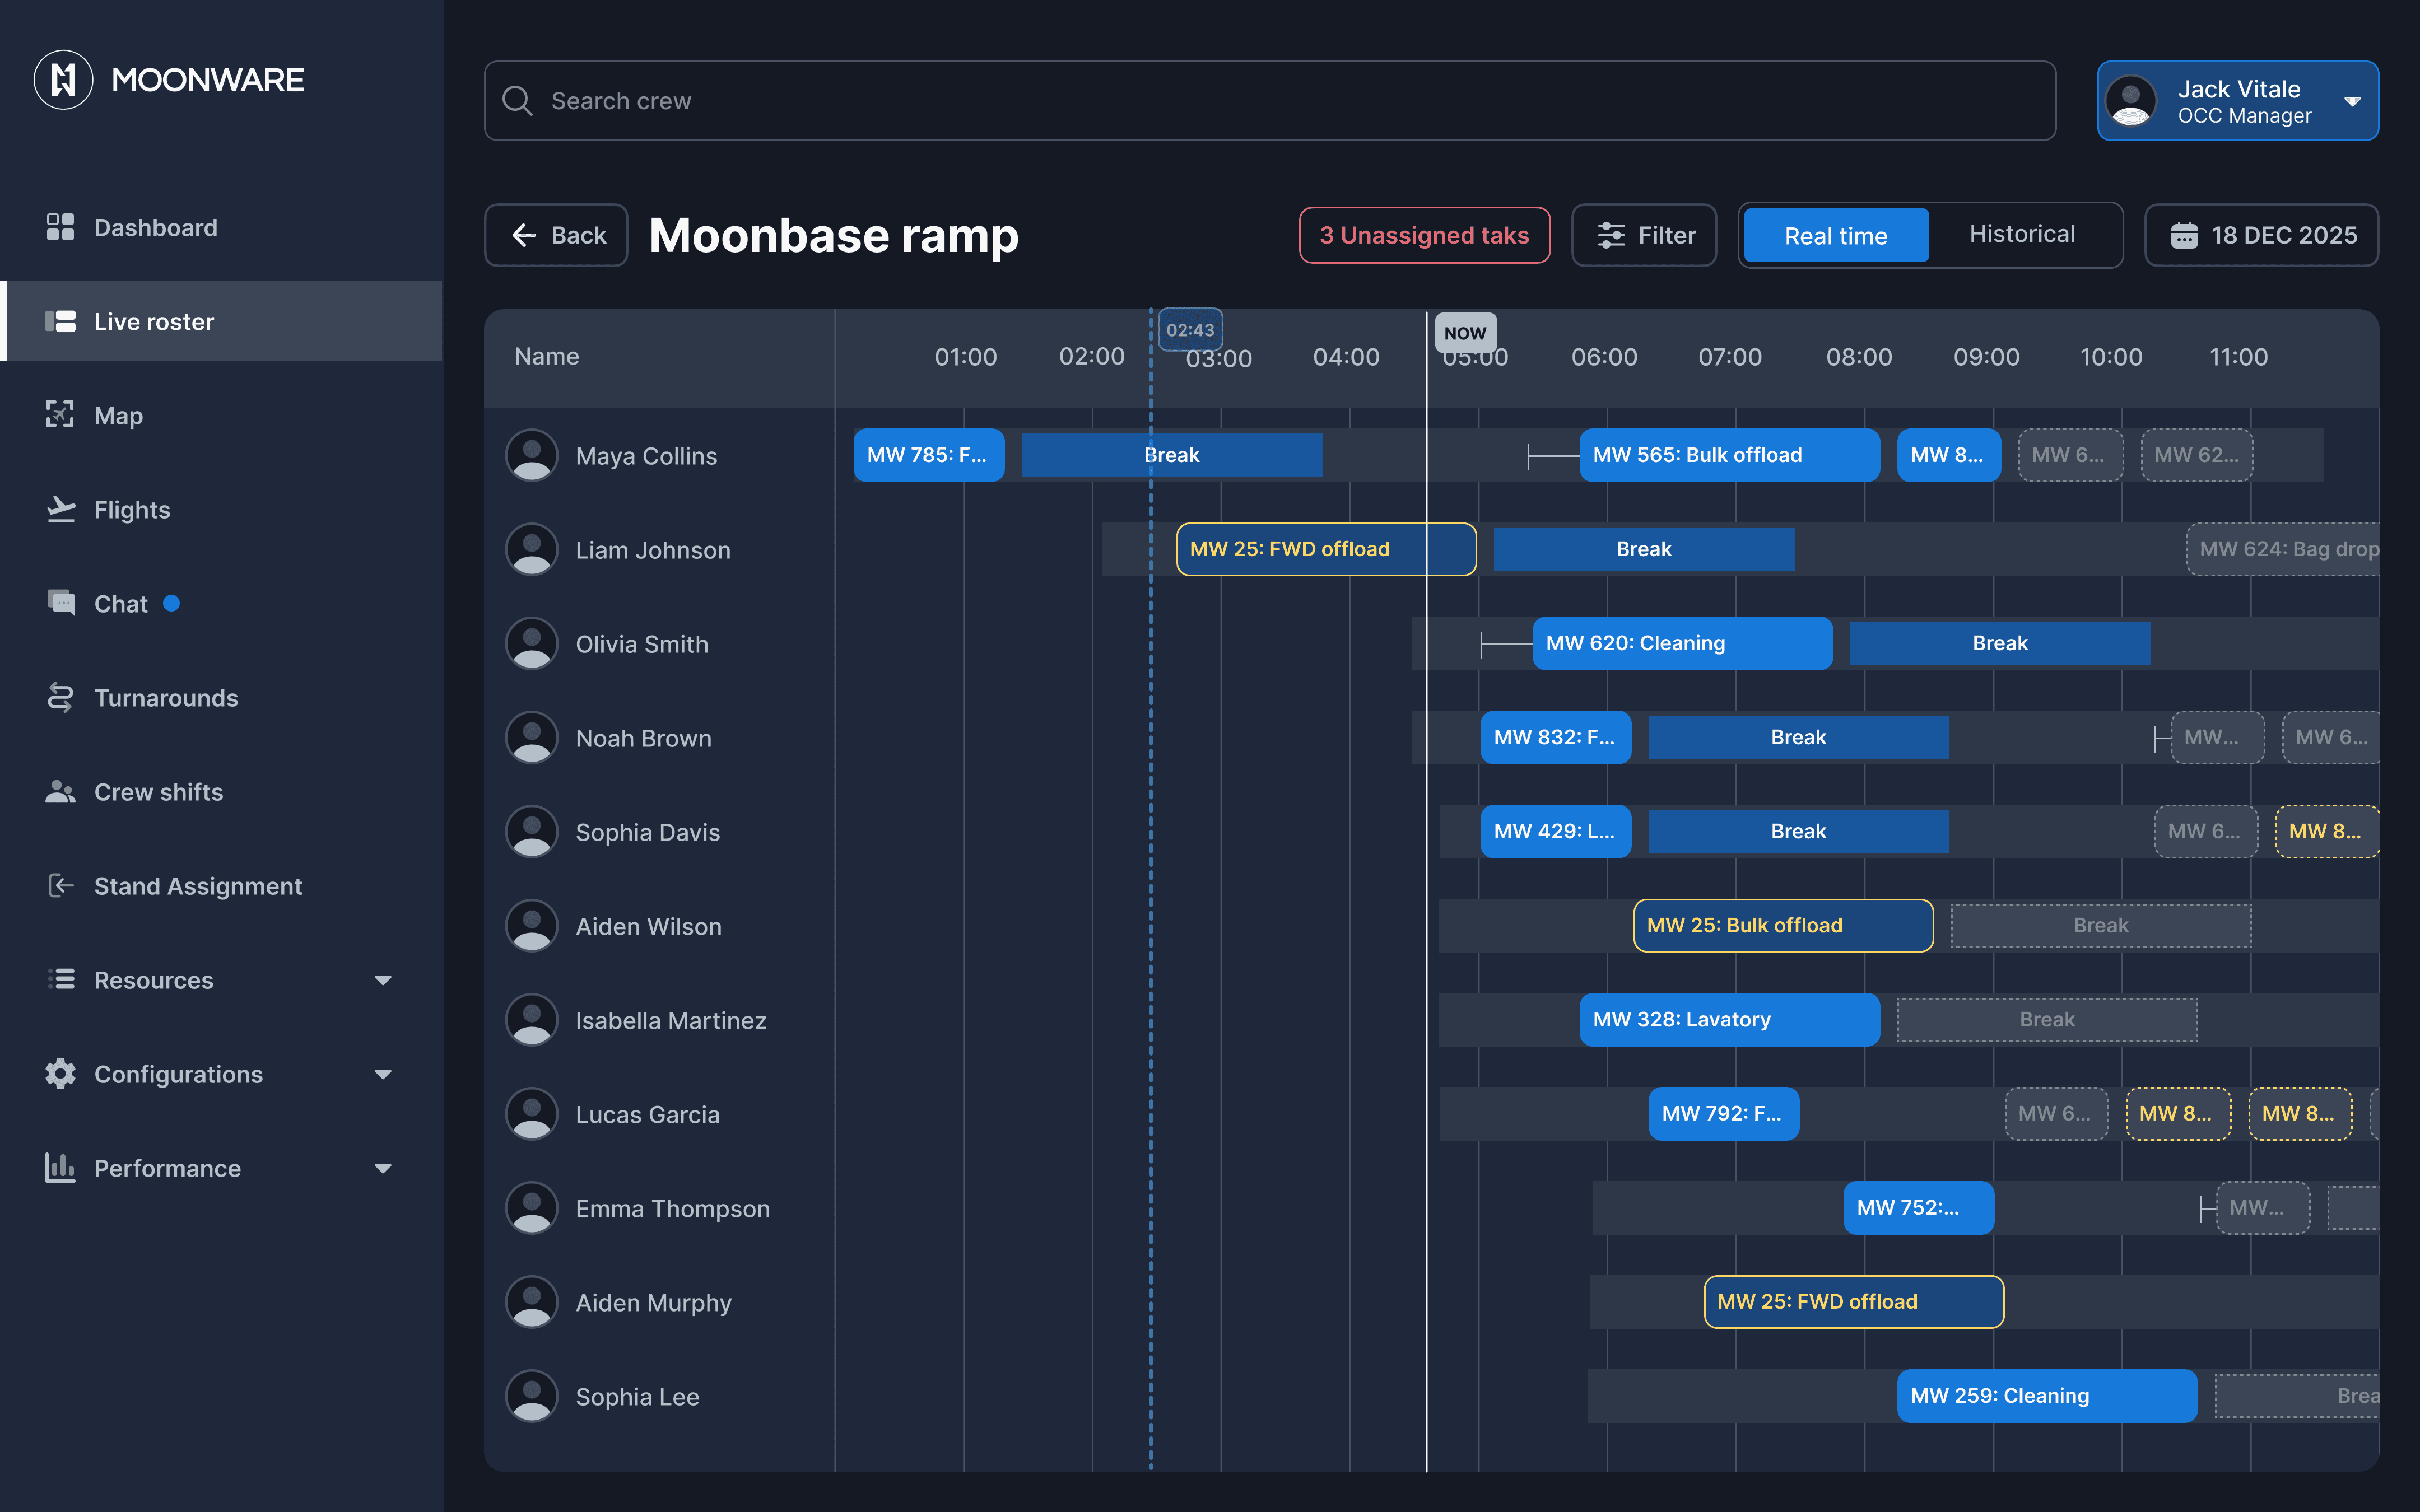Open 3 Unassigned tasks button
Screen dimensions: 2420x1512
pos(1423,235)
